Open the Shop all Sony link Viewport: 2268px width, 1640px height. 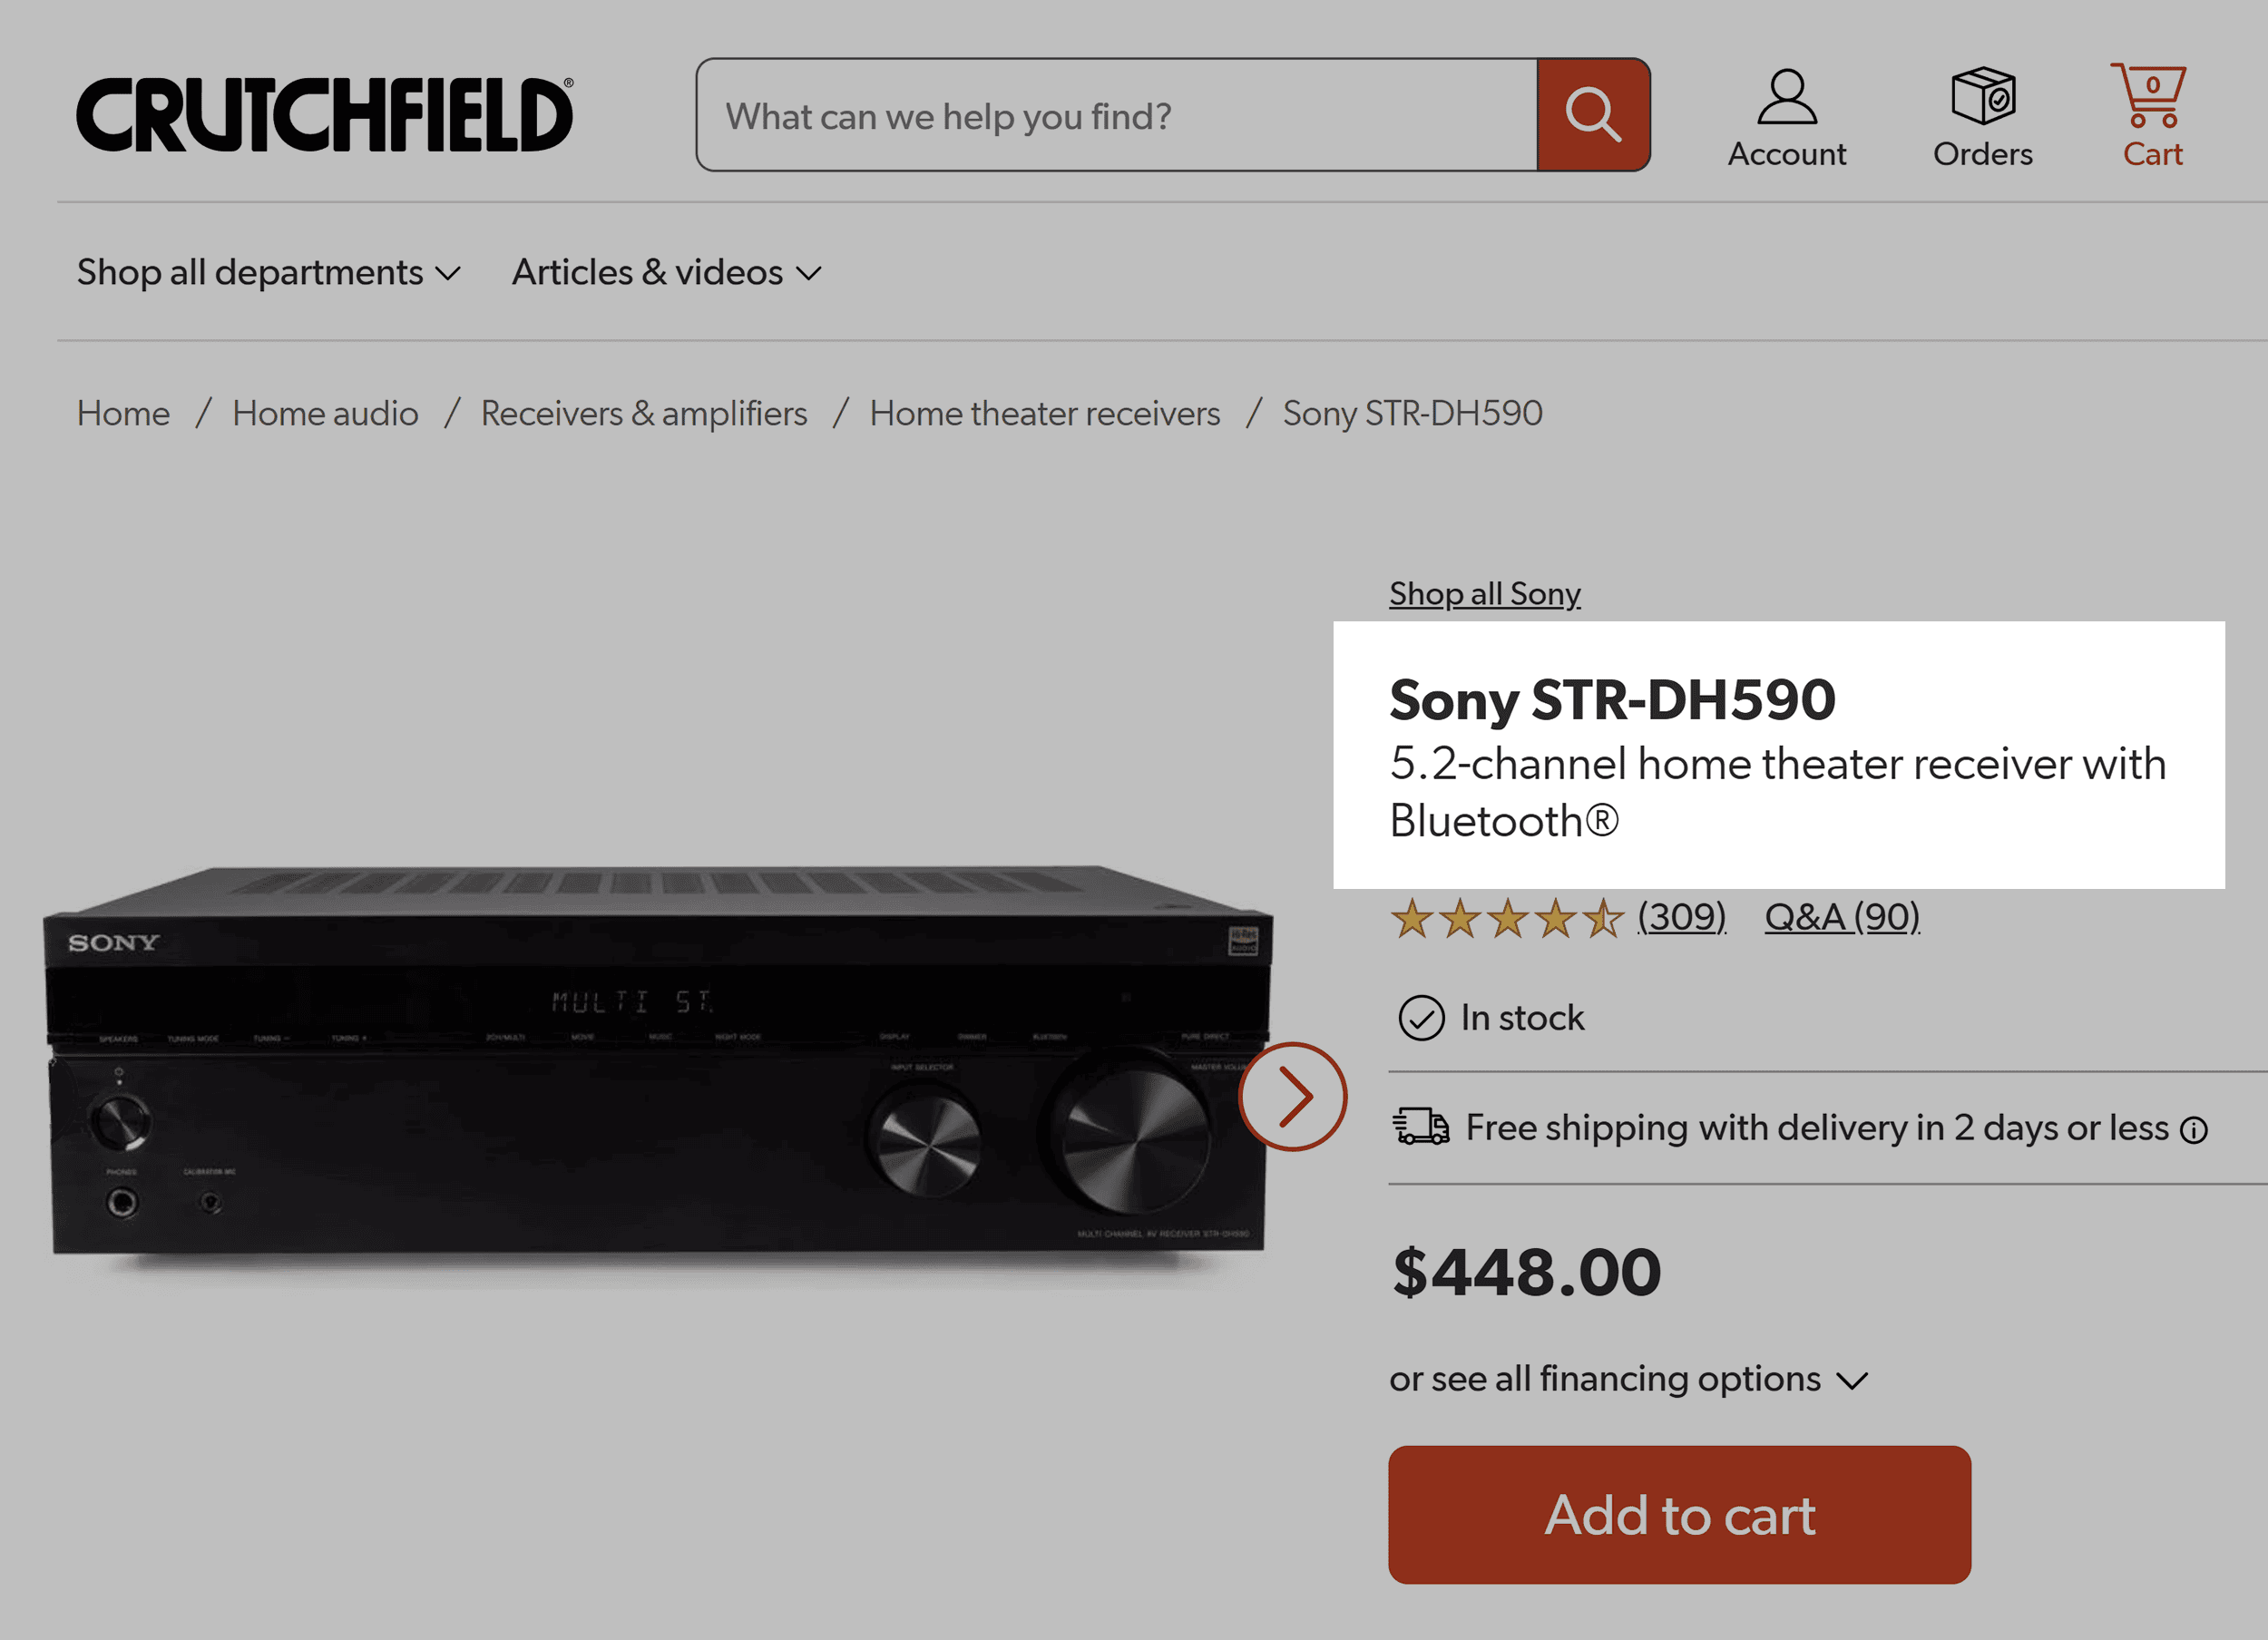click(1484, 593)
